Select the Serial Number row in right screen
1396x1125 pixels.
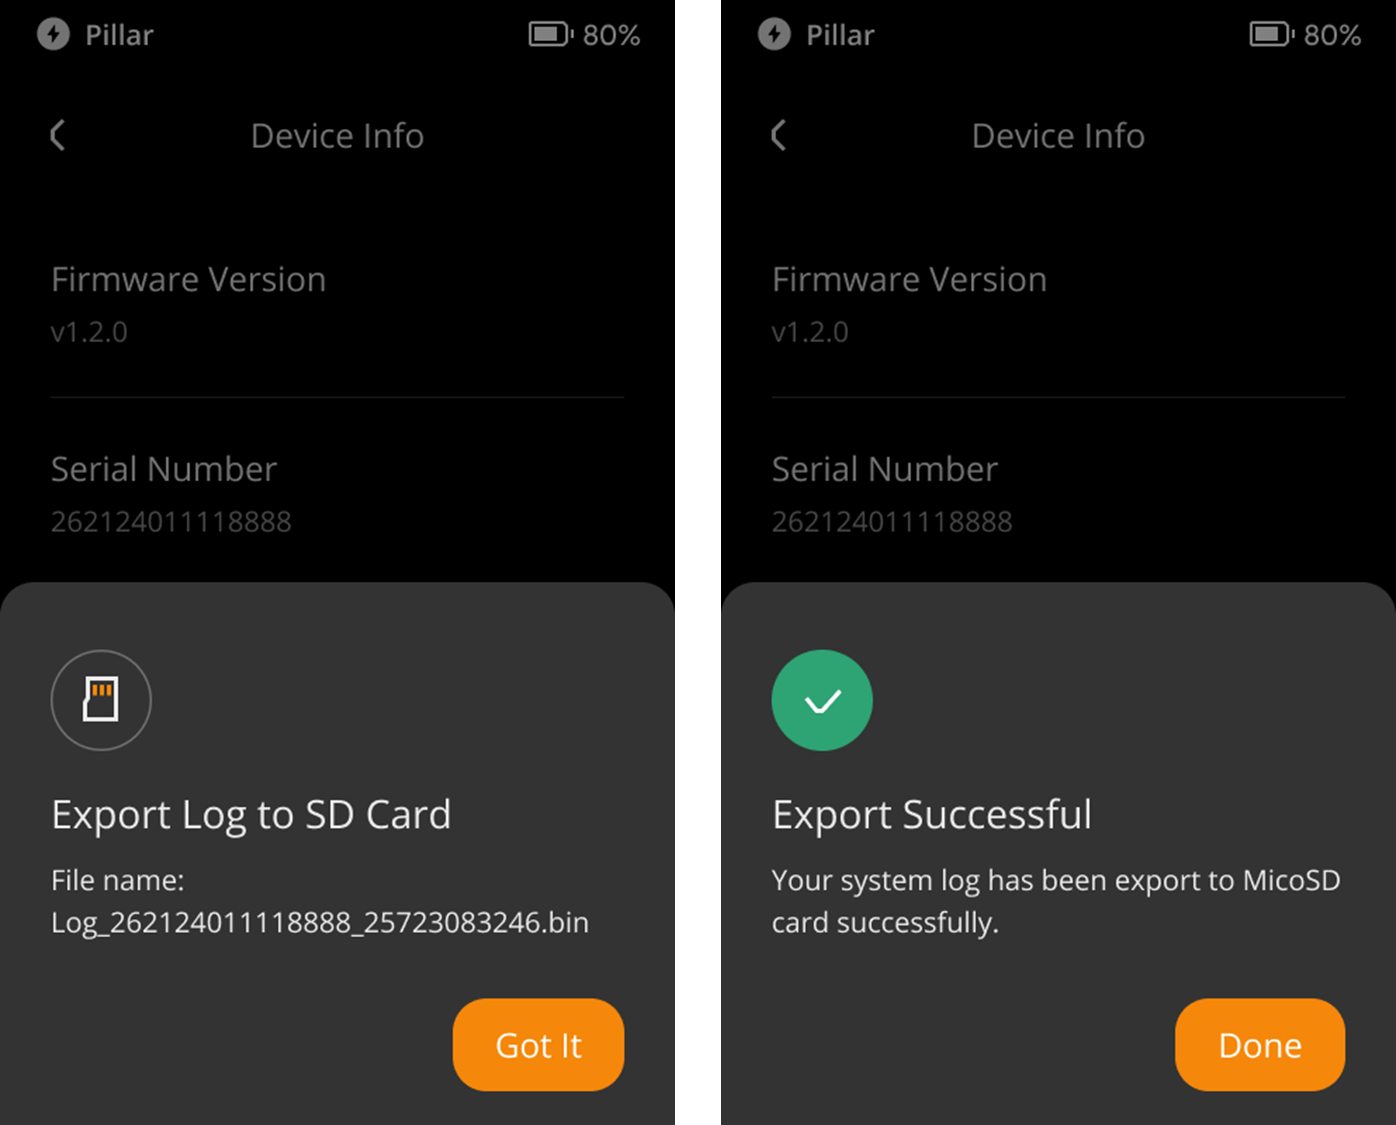(1058, 493)
